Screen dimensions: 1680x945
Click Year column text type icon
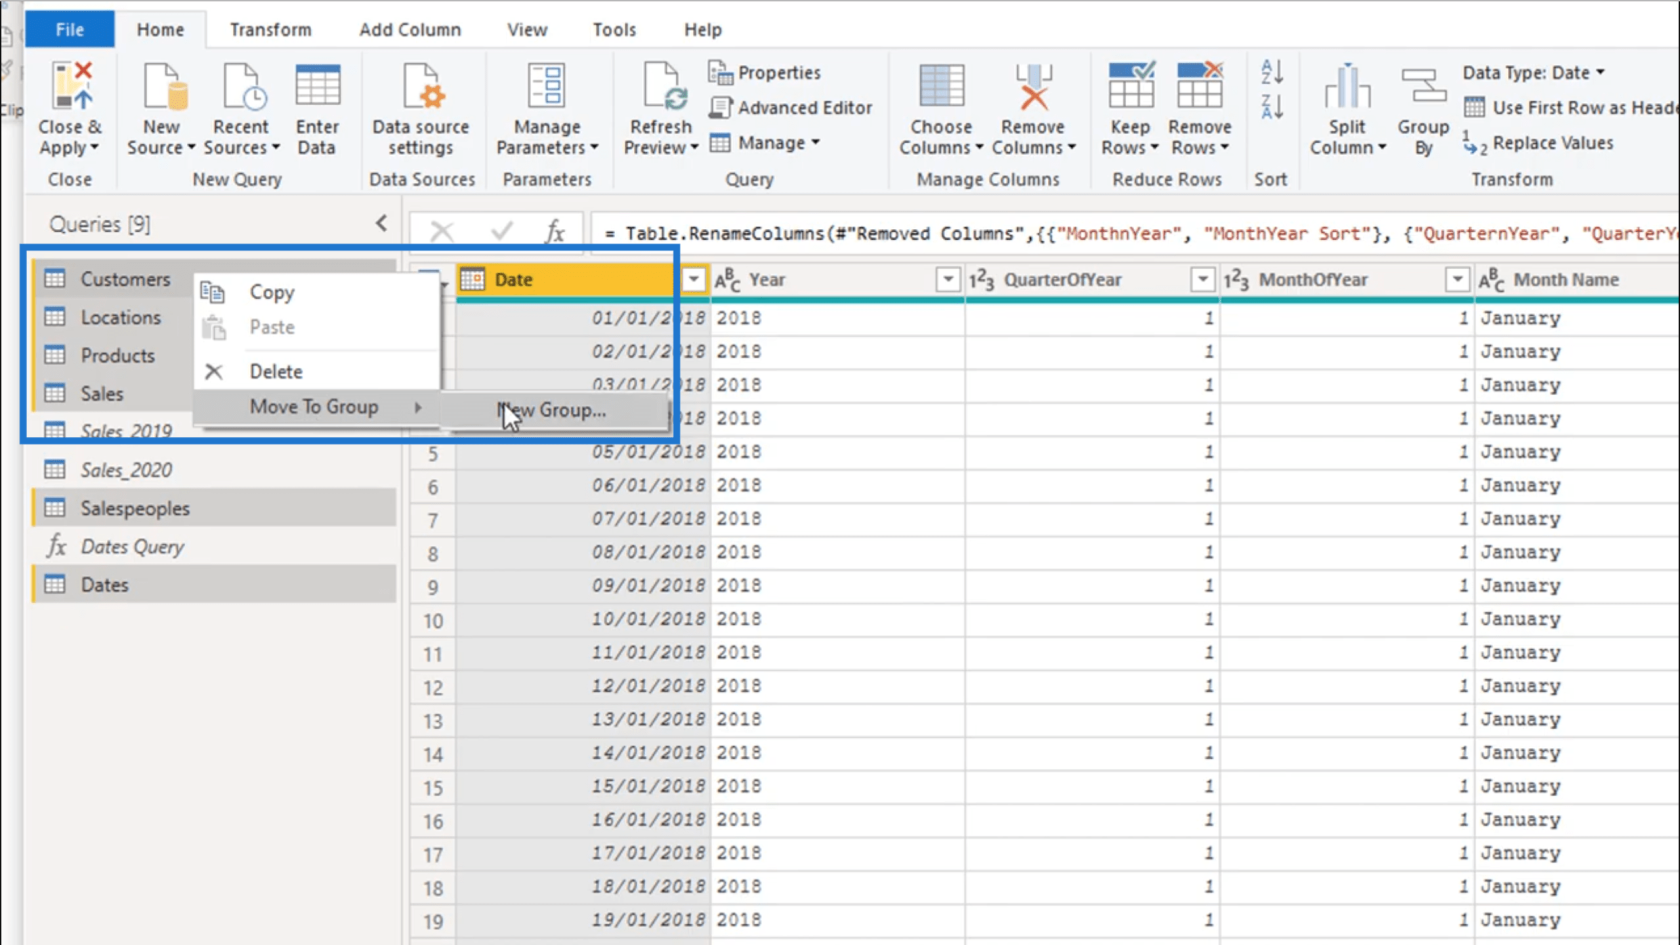[x=727, y=280]
